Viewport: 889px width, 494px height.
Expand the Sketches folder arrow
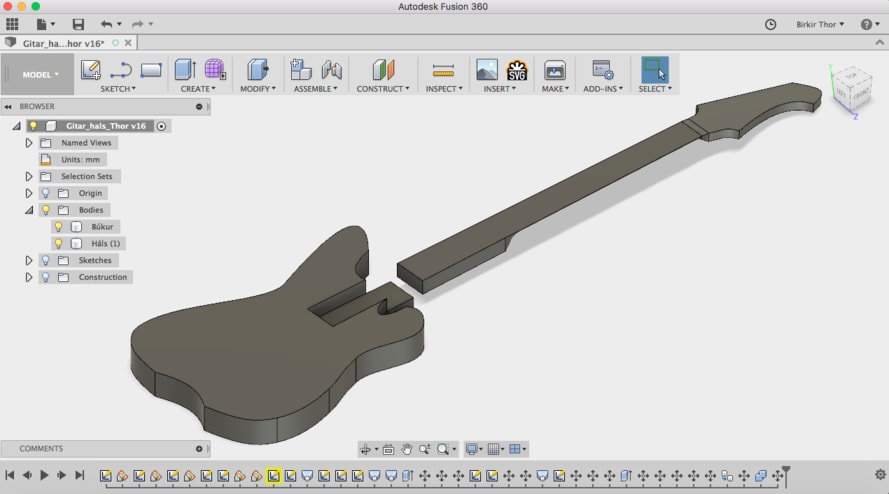[x=28, y=260]
